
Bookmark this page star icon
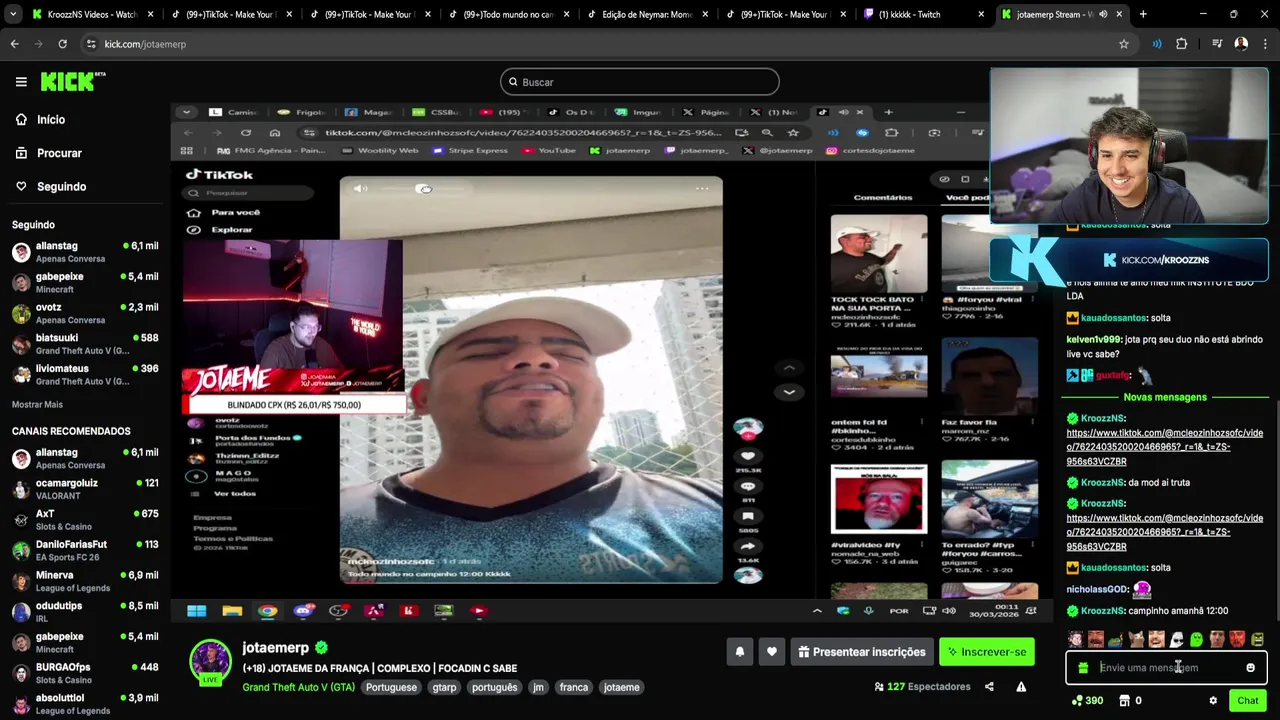coord(1124,44)
